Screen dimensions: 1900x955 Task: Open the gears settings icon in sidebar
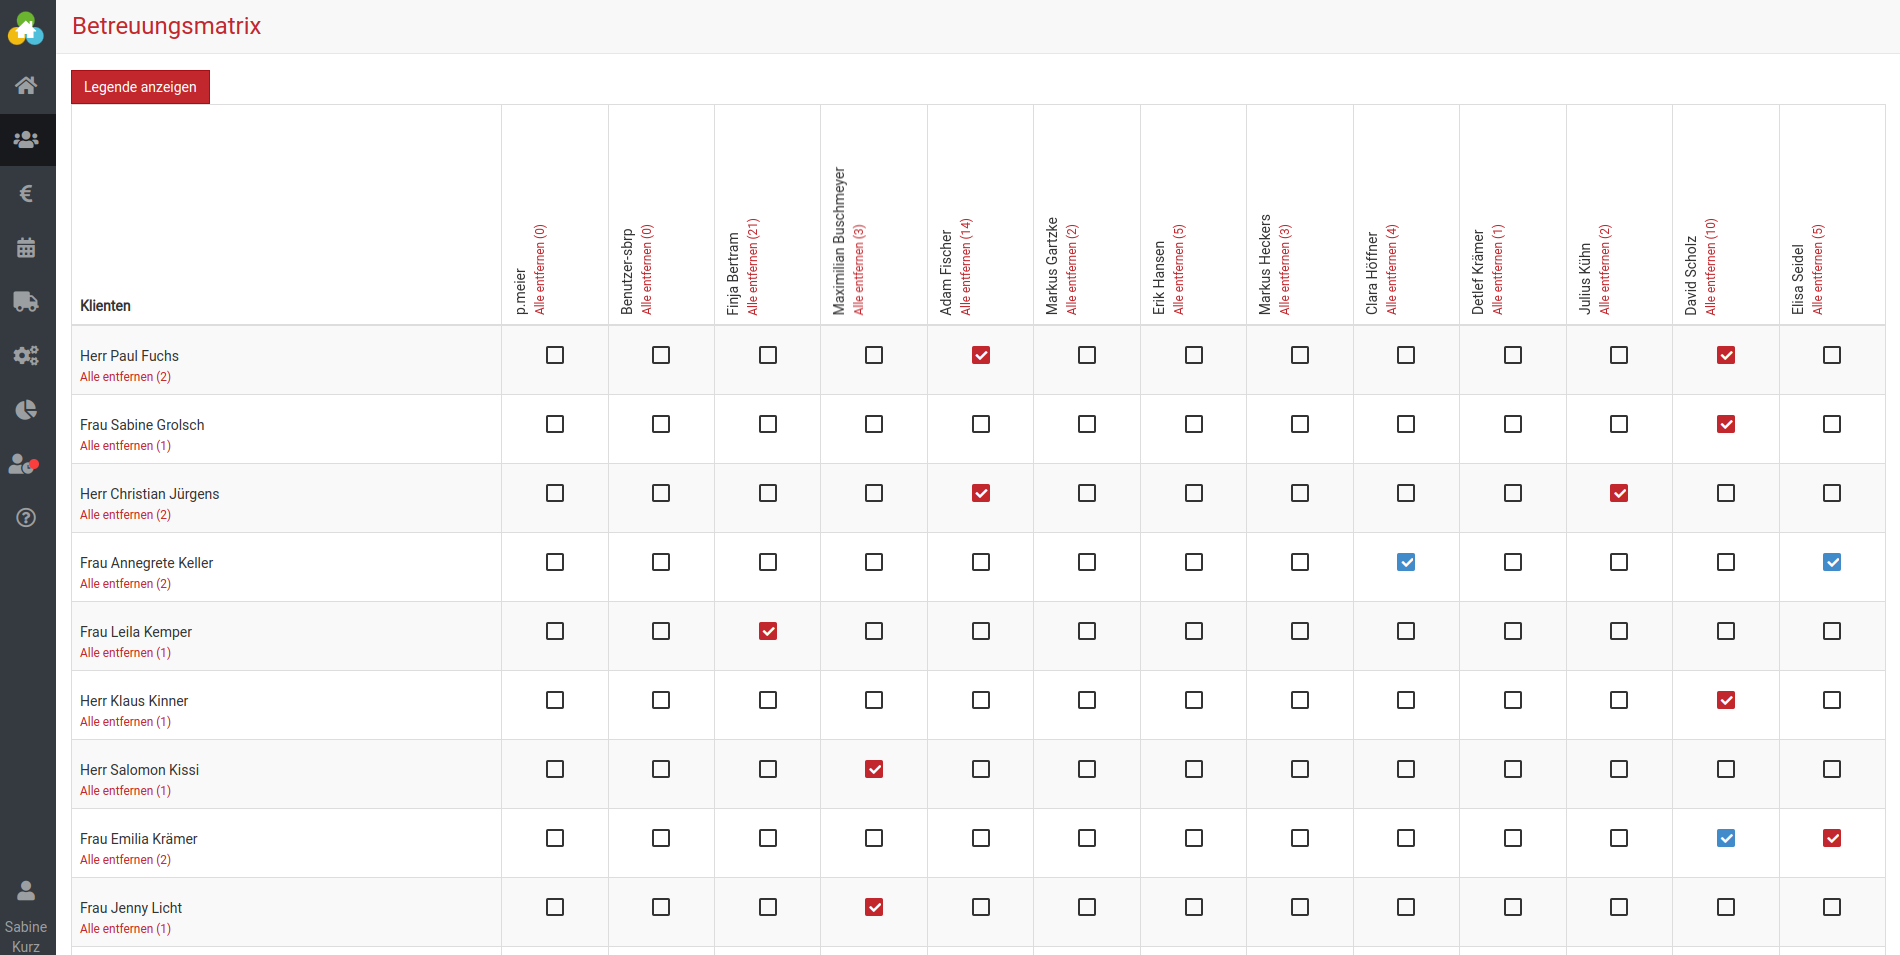26,355
